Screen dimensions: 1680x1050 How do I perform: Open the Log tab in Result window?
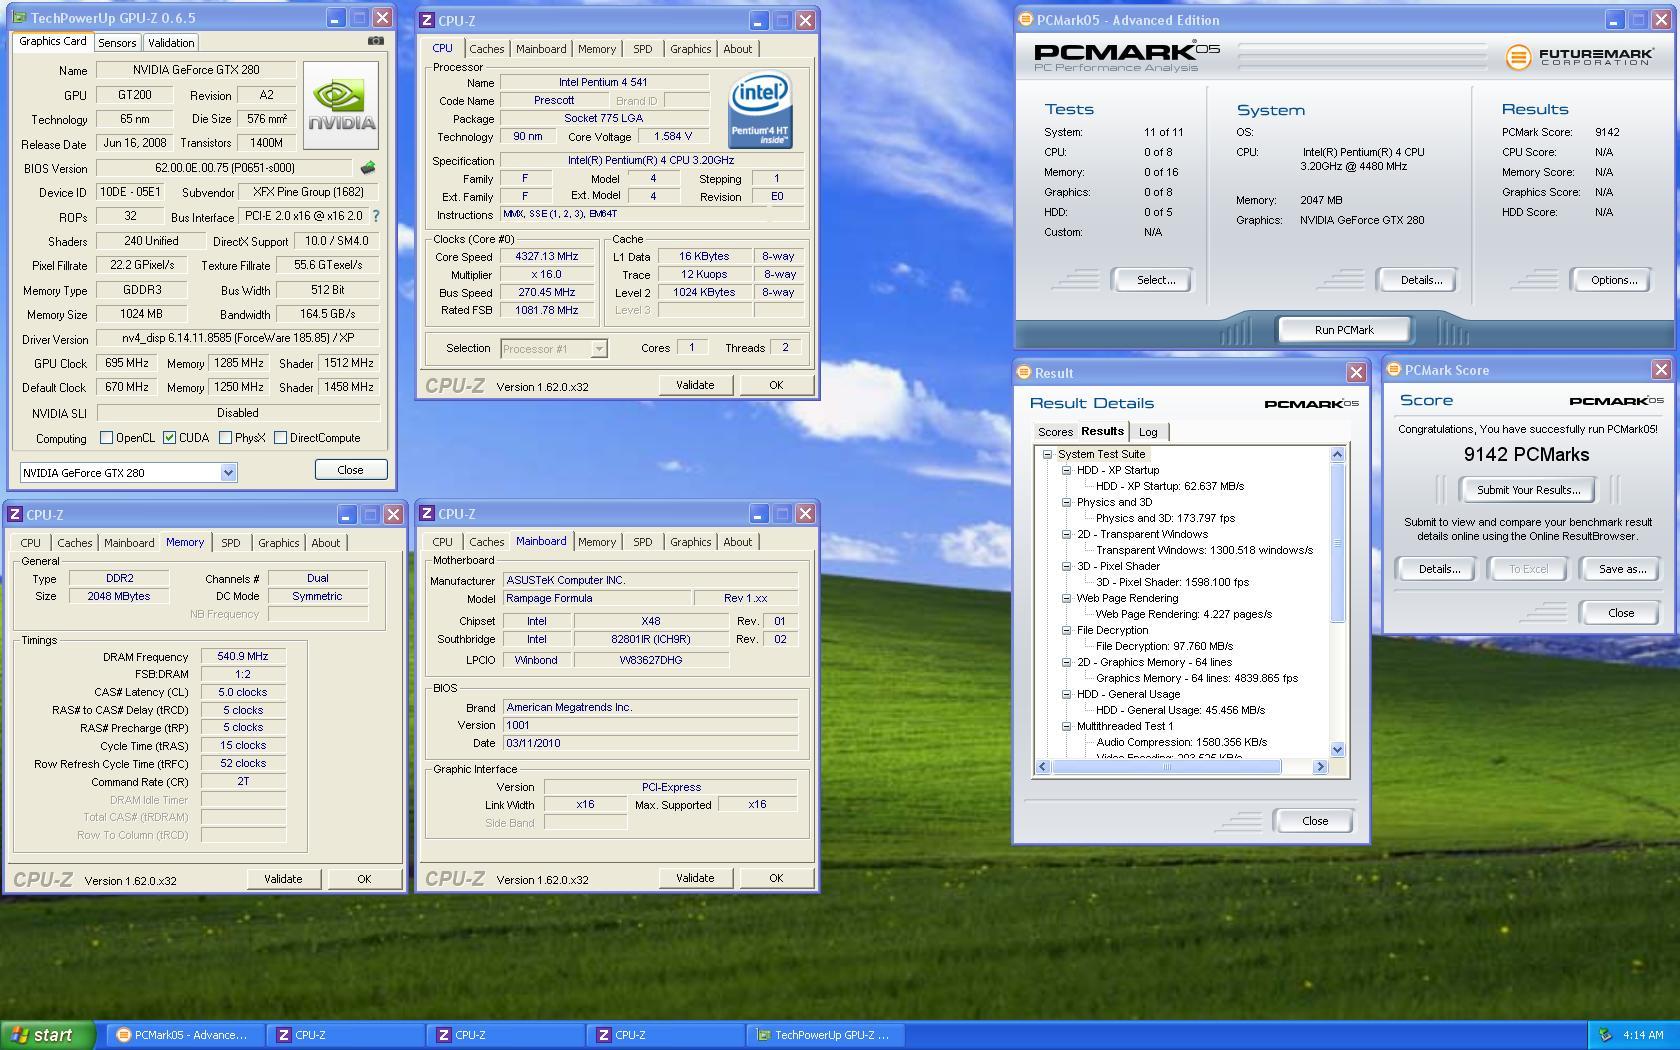click(1148, 432)
